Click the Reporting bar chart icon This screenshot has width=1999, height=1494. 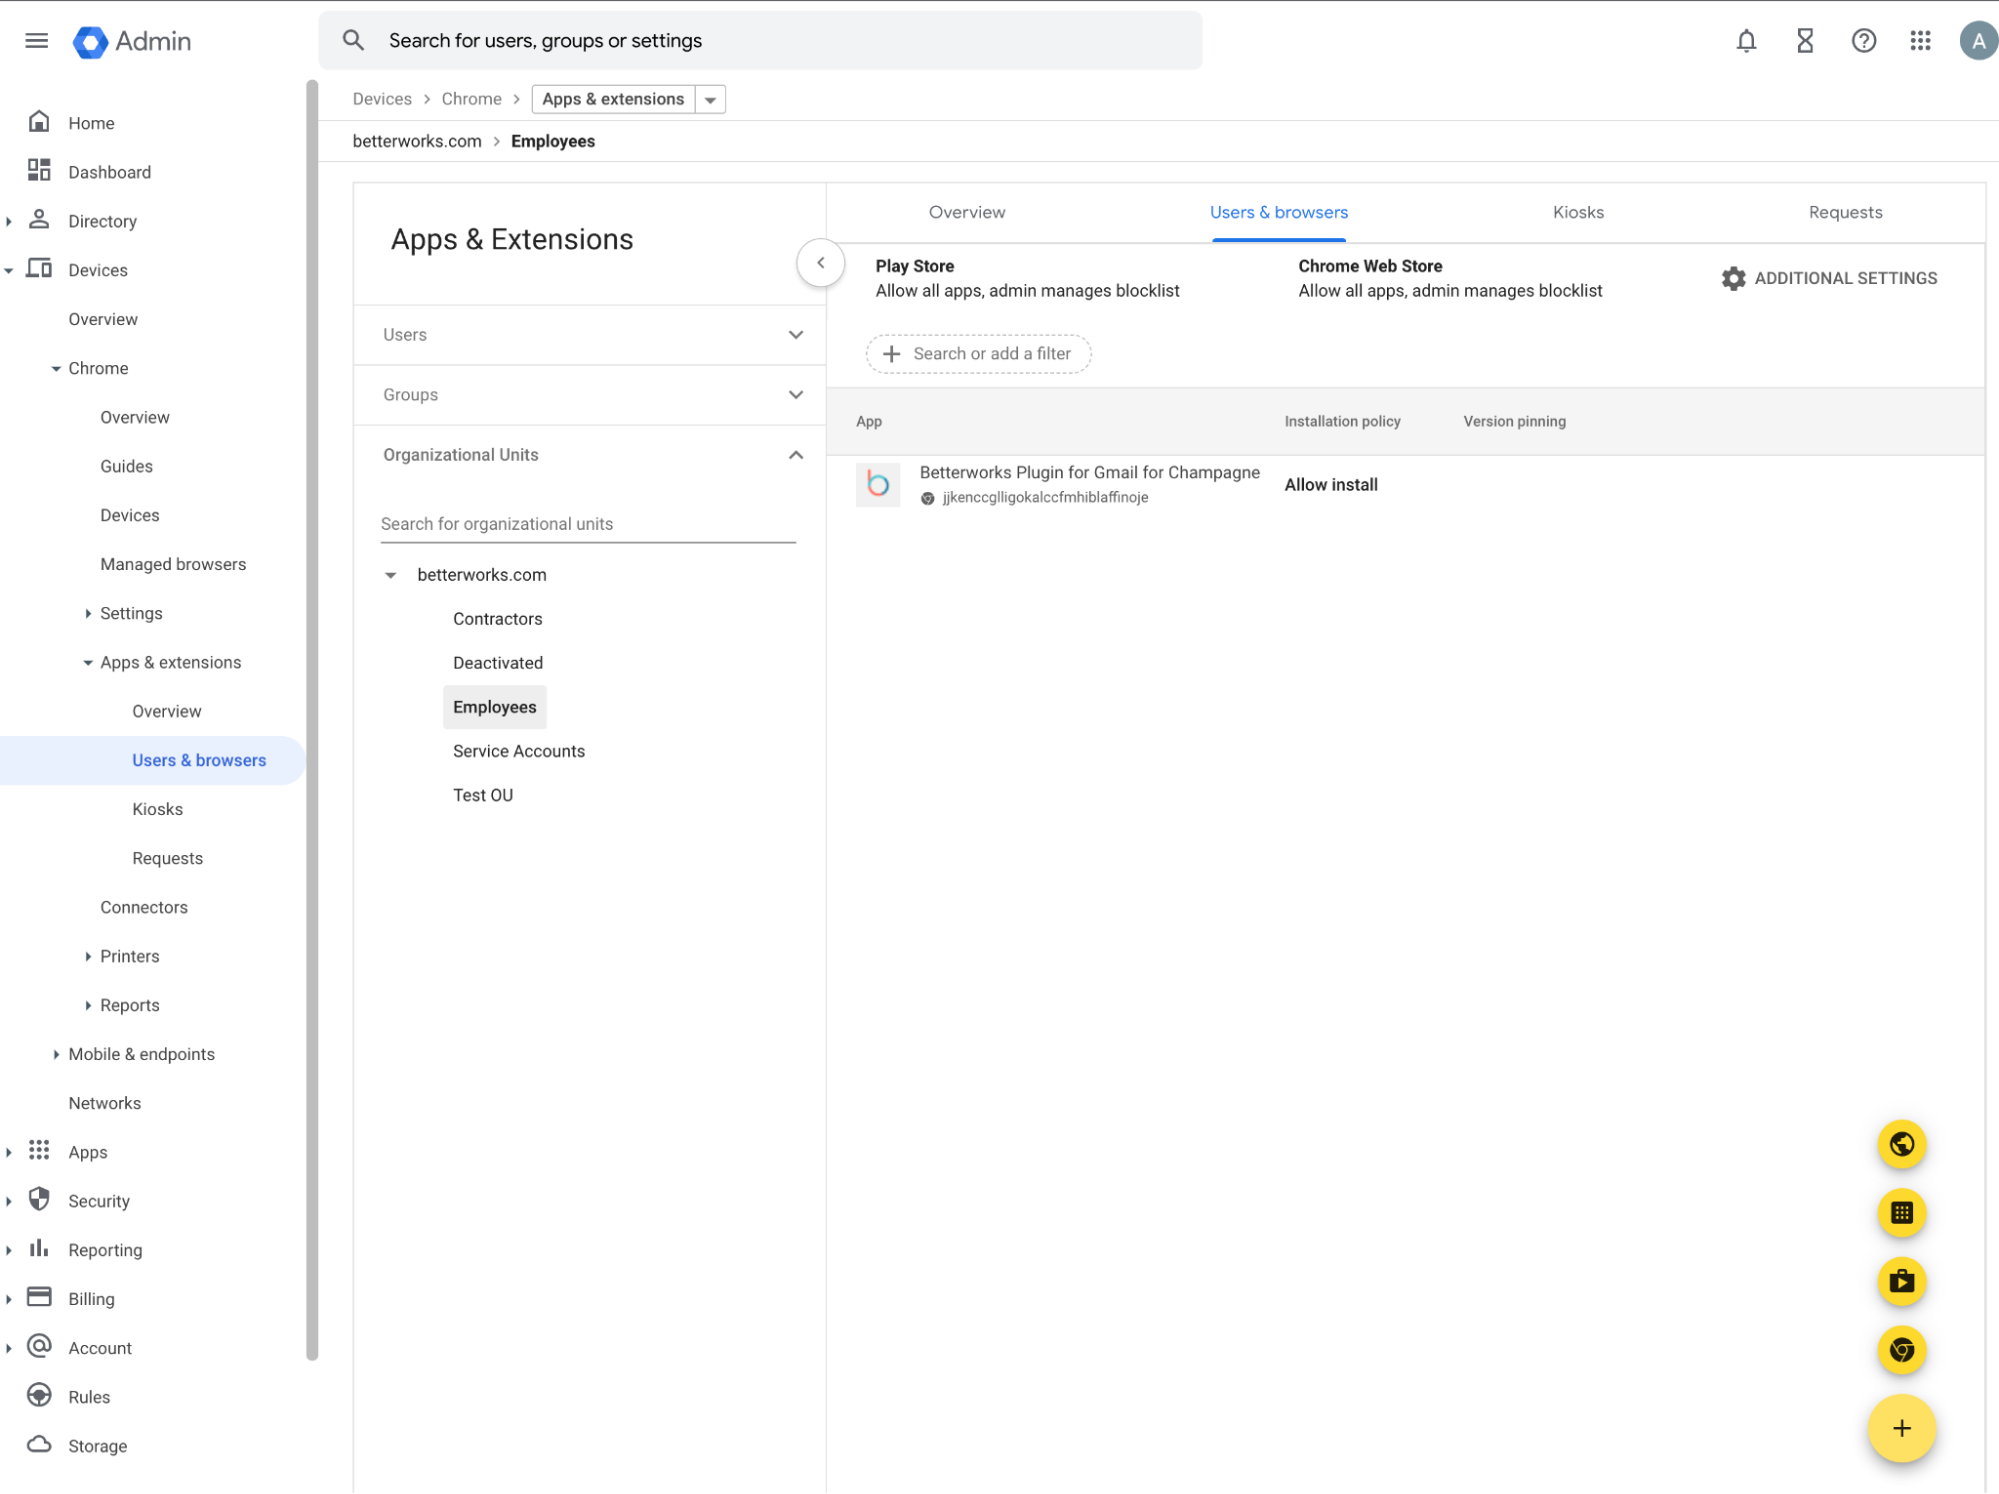[39, 1249]
